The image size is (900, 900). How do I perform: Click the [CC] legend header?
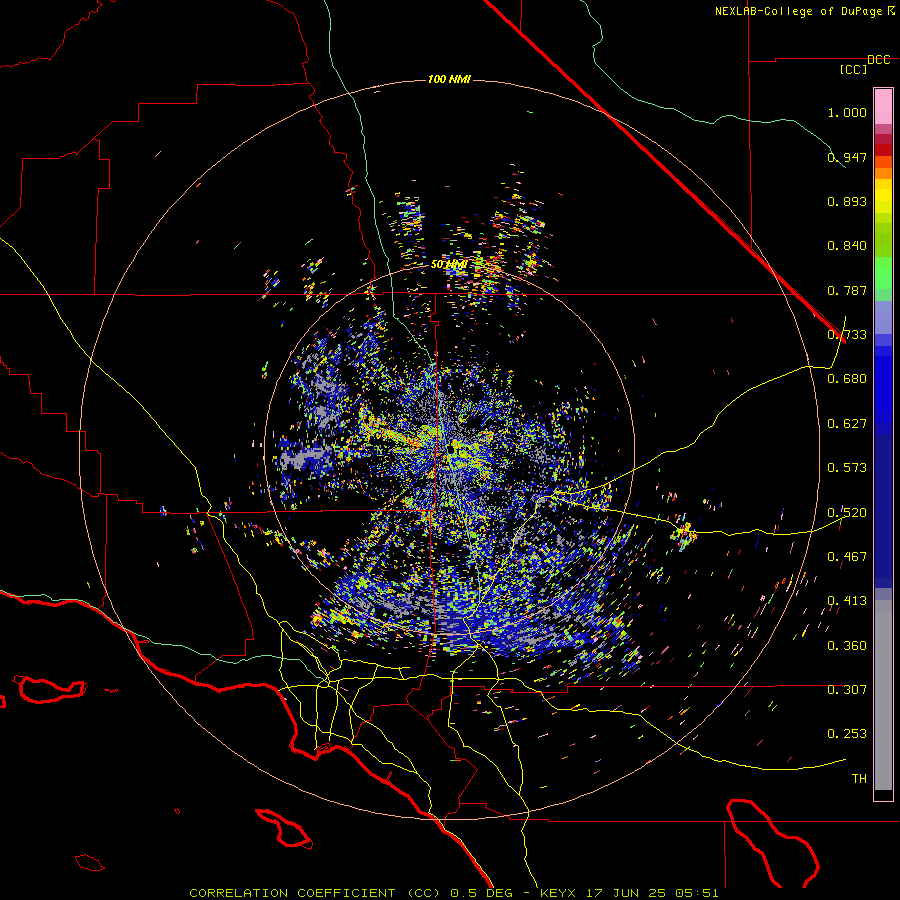854,69
